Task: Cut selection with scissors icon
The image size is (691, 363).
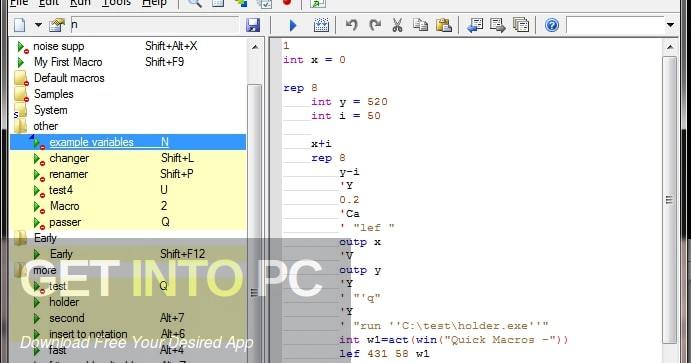Action: [x=398, y=25]
